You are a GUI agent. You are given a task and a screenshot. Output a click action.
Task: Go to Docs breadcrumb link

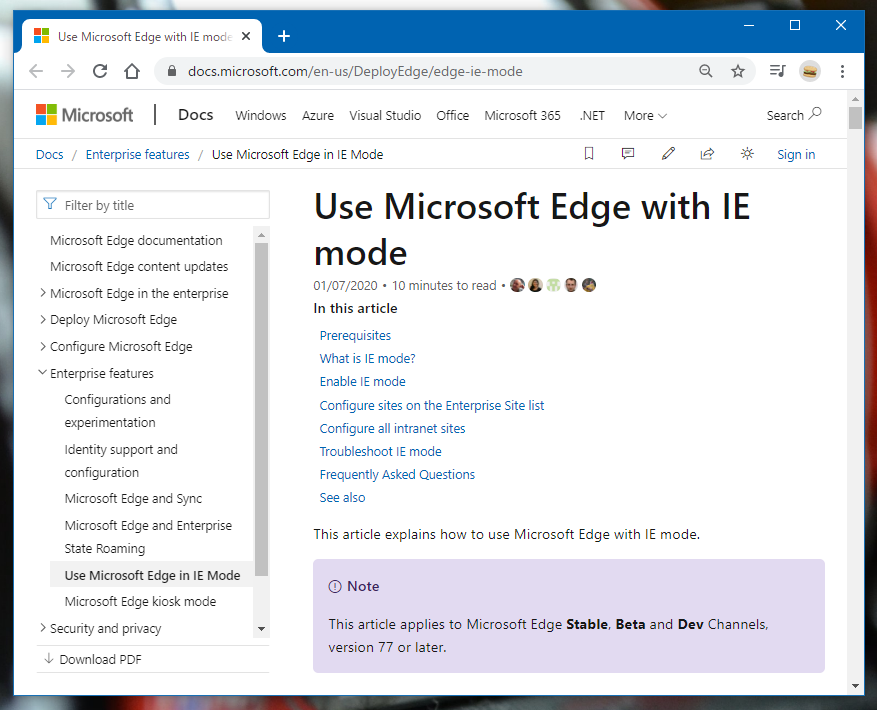point(50,154)
